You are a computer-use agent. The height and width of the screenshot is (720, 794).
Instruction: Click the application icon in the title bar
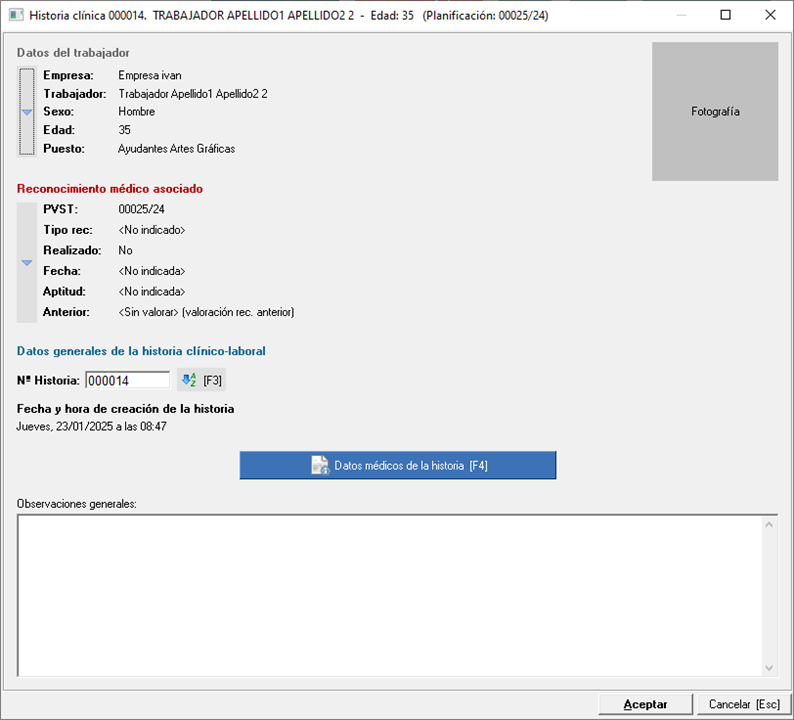[15, 15]
